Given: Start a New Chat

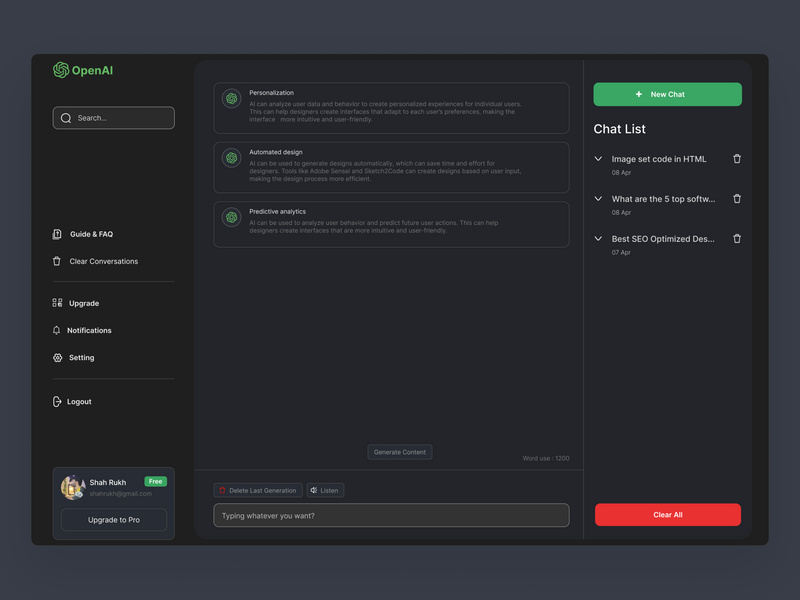Looking at the screenshot, I should point(667,94).
